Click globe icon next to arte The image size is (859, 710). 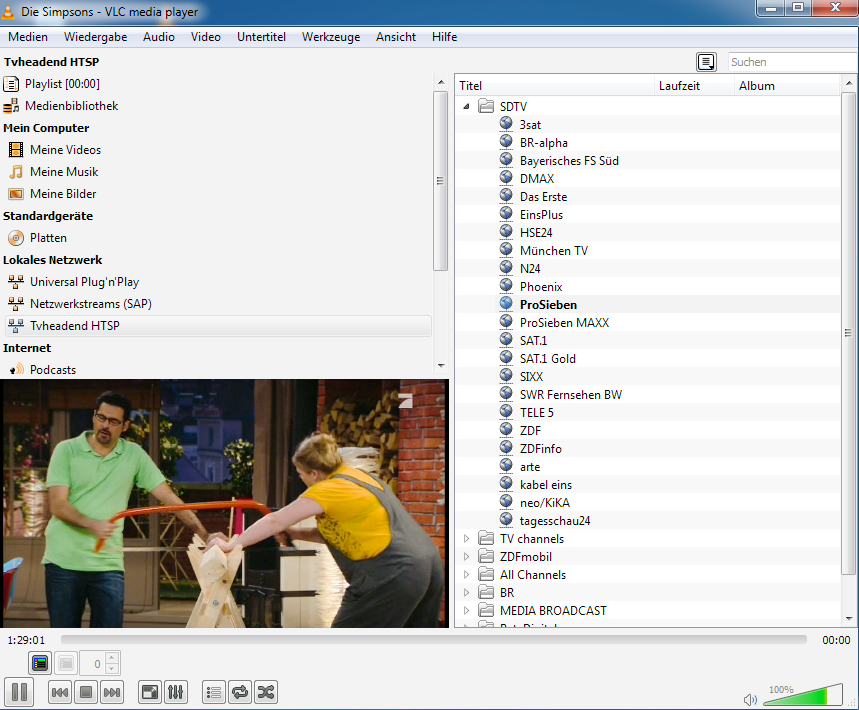[506, 466]
